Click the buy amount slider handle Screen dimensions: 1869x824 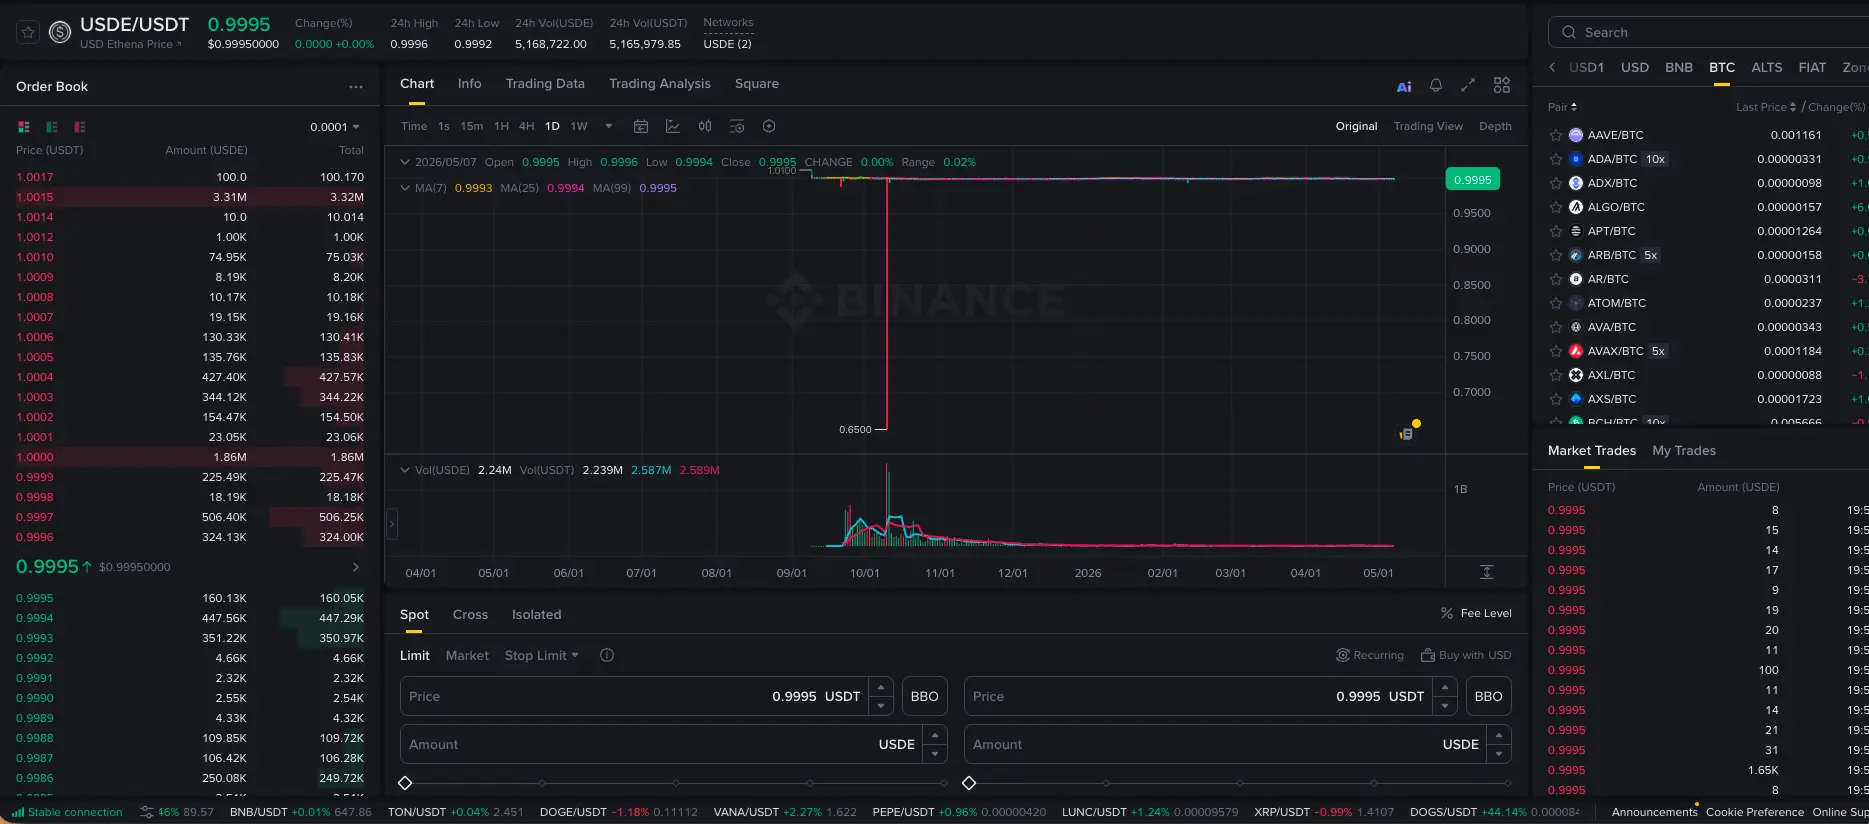[405, 783]
